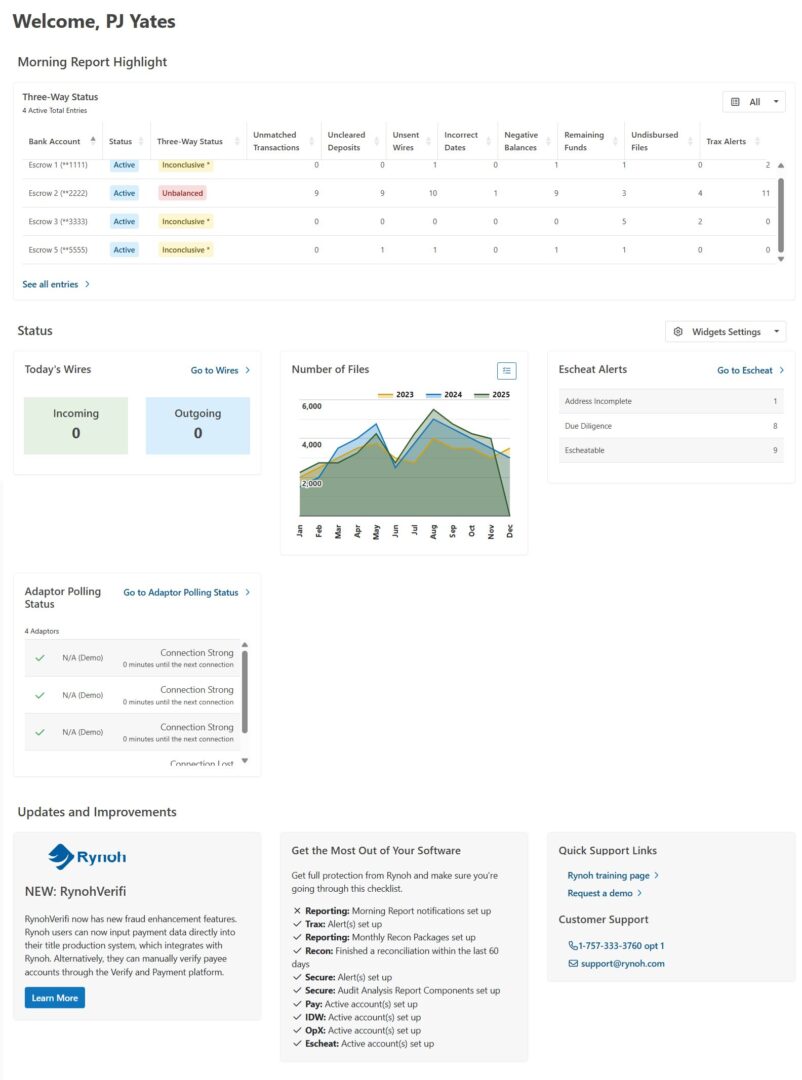Toggle 2023 series in chart legend

click(x=395, y=395)
